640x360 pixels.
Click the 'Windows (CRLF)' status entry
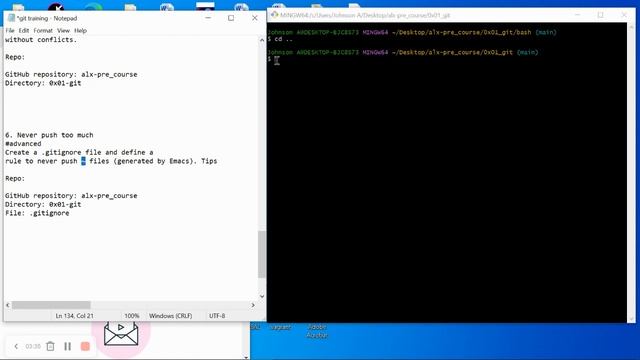pyautogui.click(x=170, y=316)
